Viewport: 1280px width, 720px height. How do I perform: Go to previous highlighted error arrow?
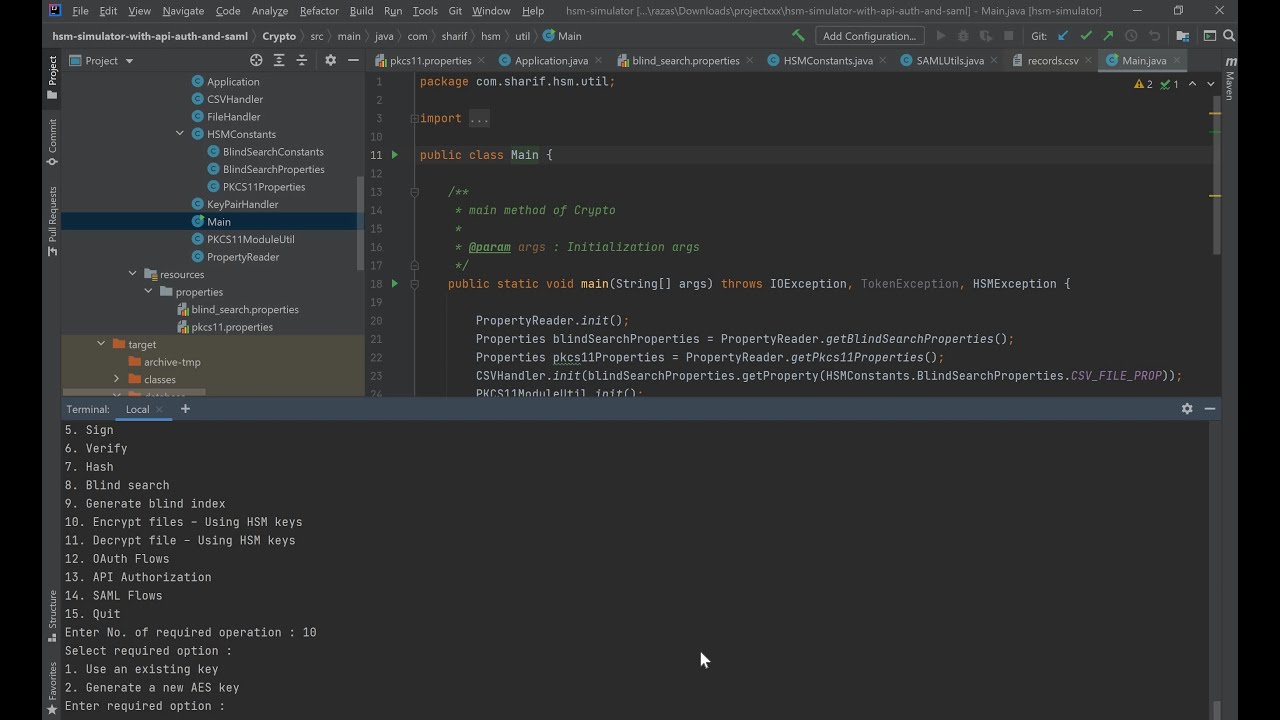tap(1192, 84)
